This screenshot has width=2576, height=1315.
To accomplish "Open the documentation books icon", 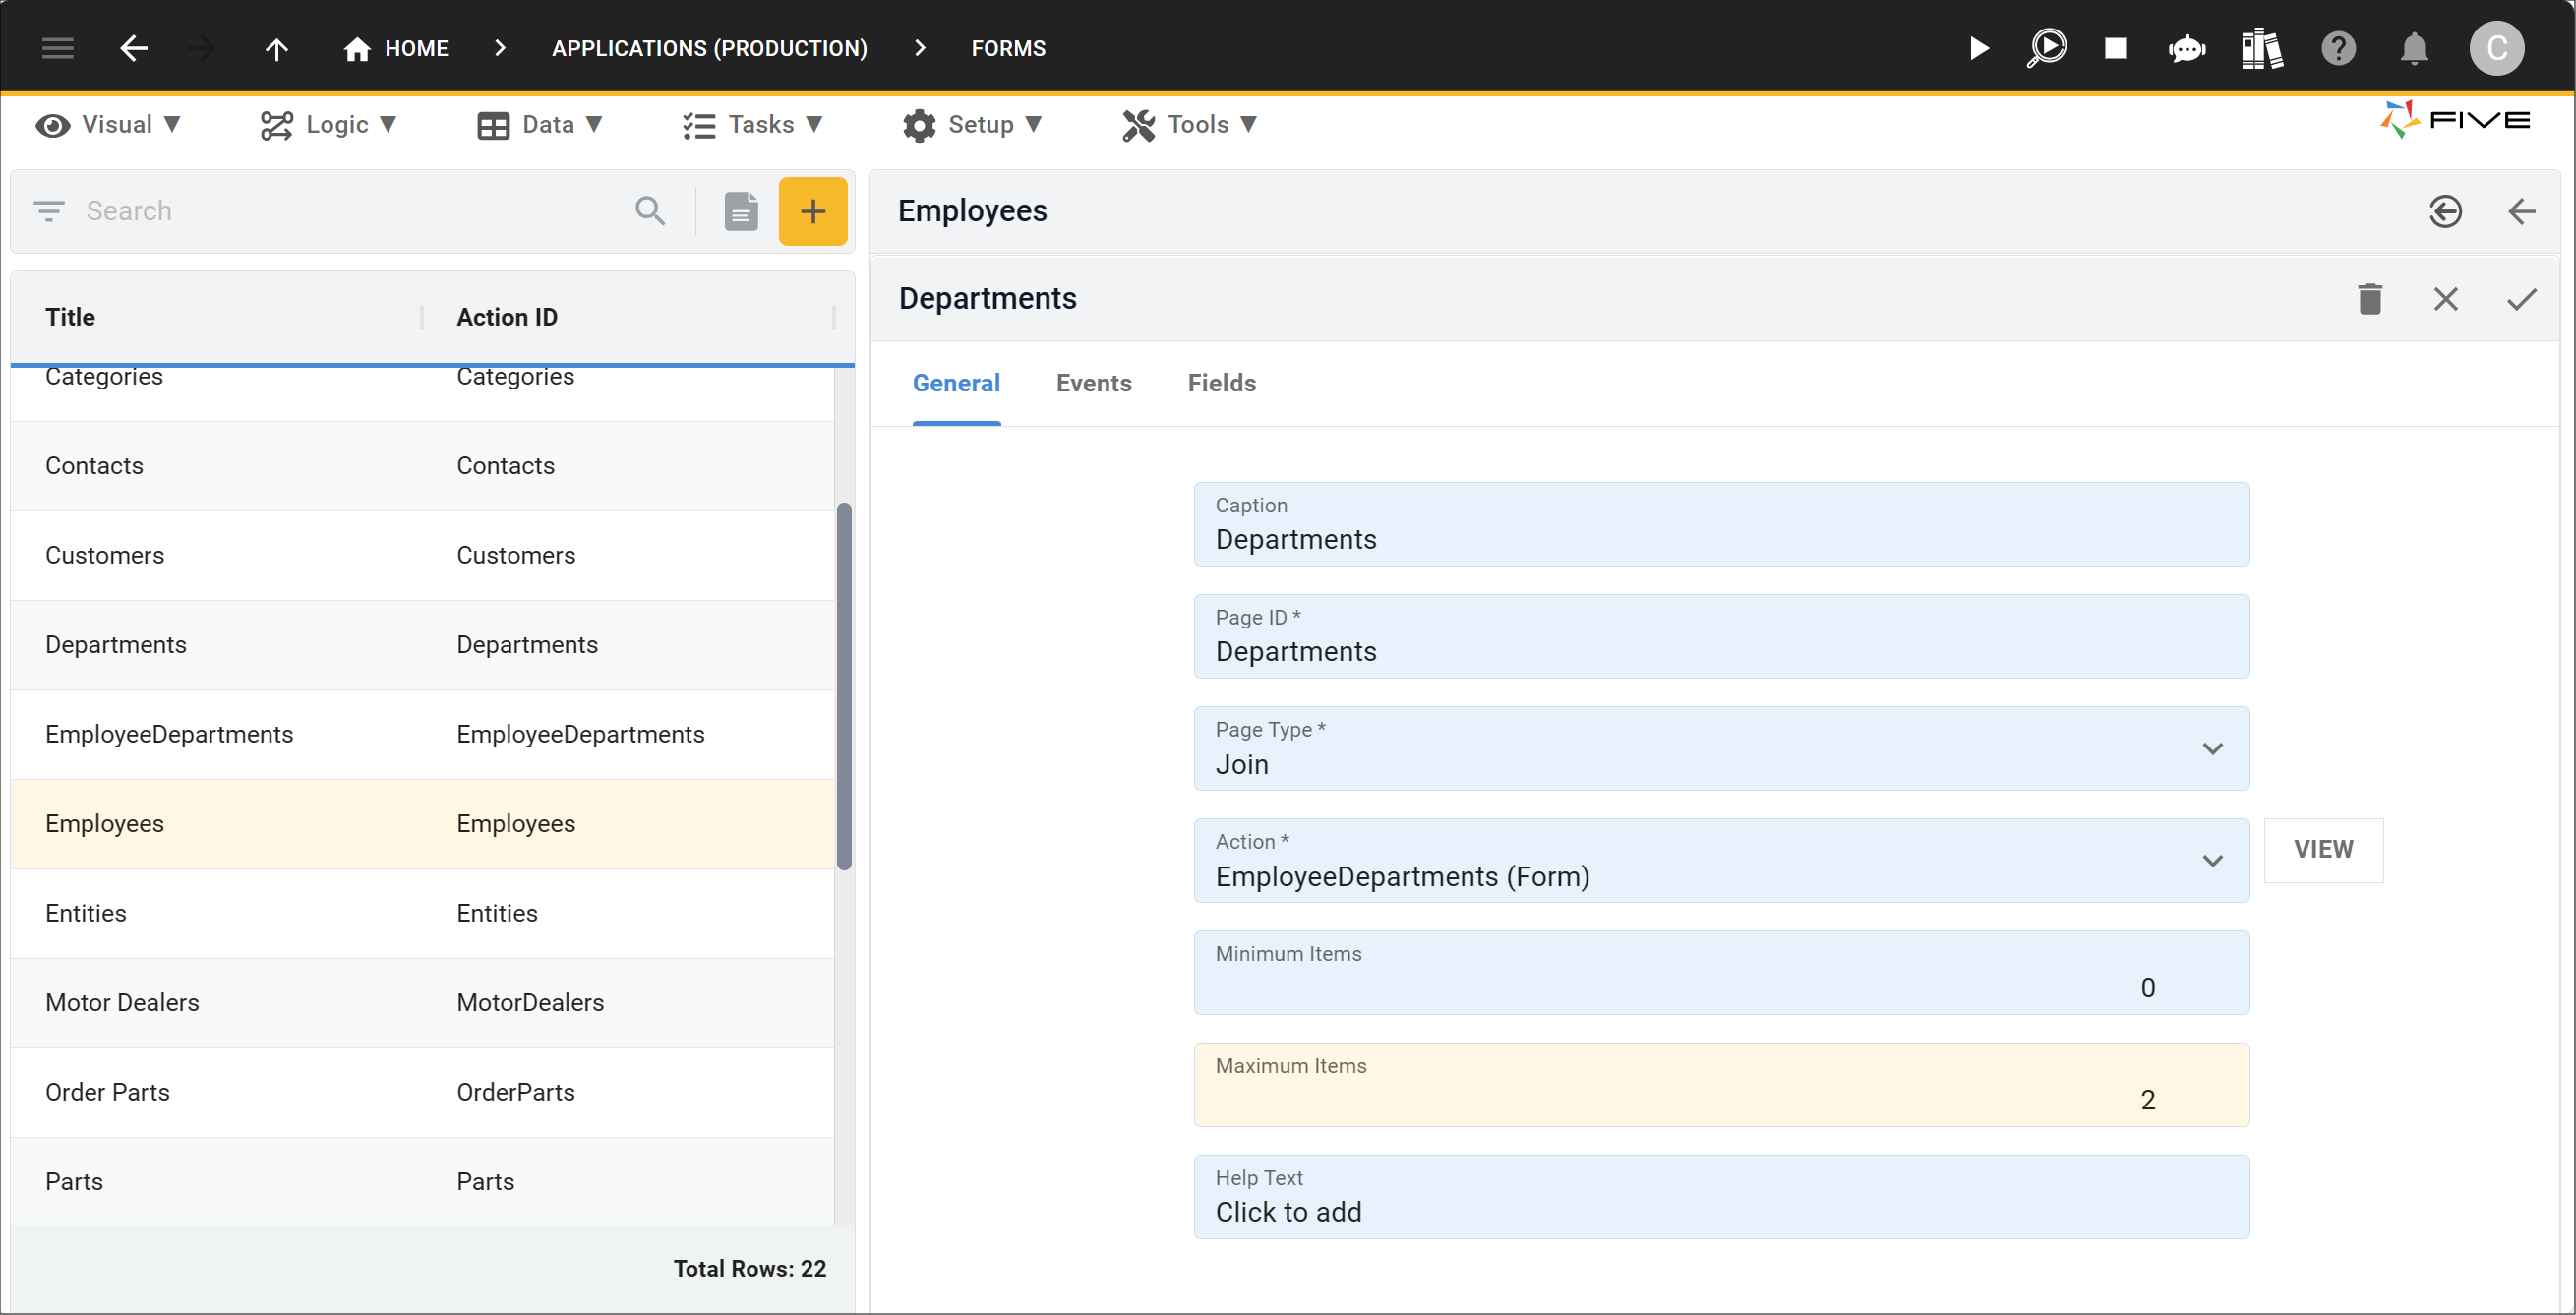I will click(x=2261, y=48).
